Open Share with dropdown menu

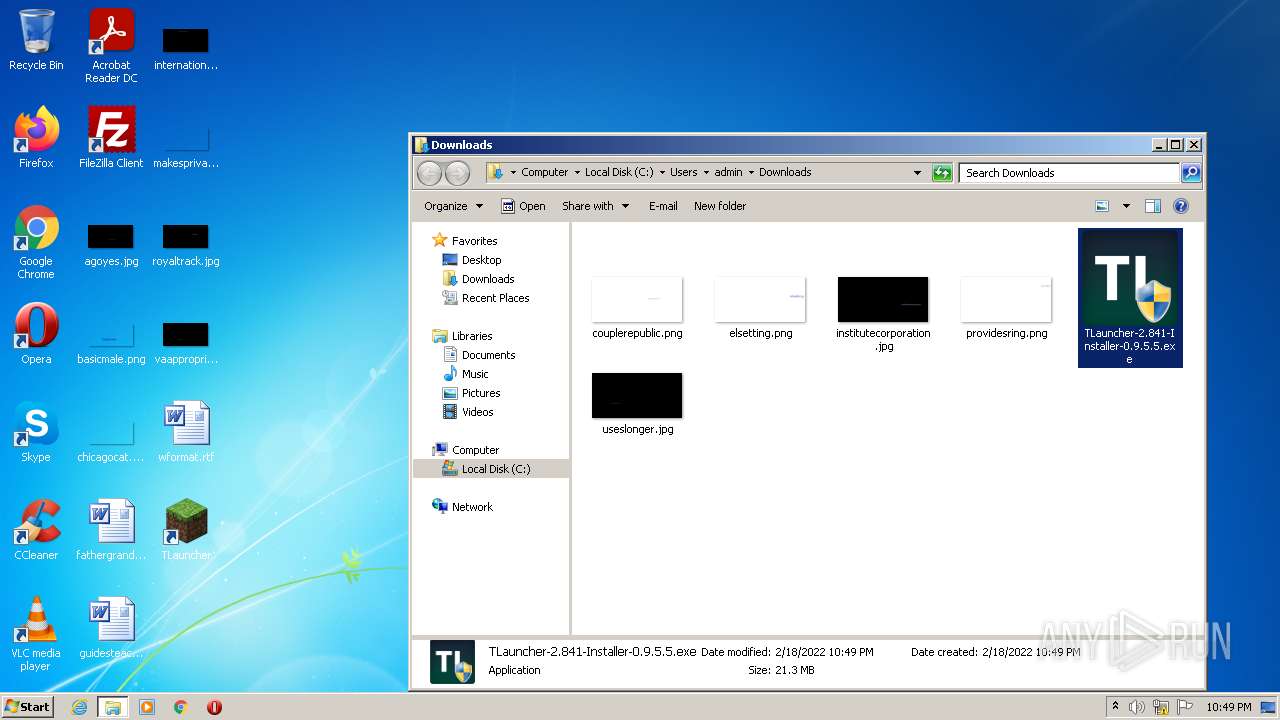tap(595, 206)
